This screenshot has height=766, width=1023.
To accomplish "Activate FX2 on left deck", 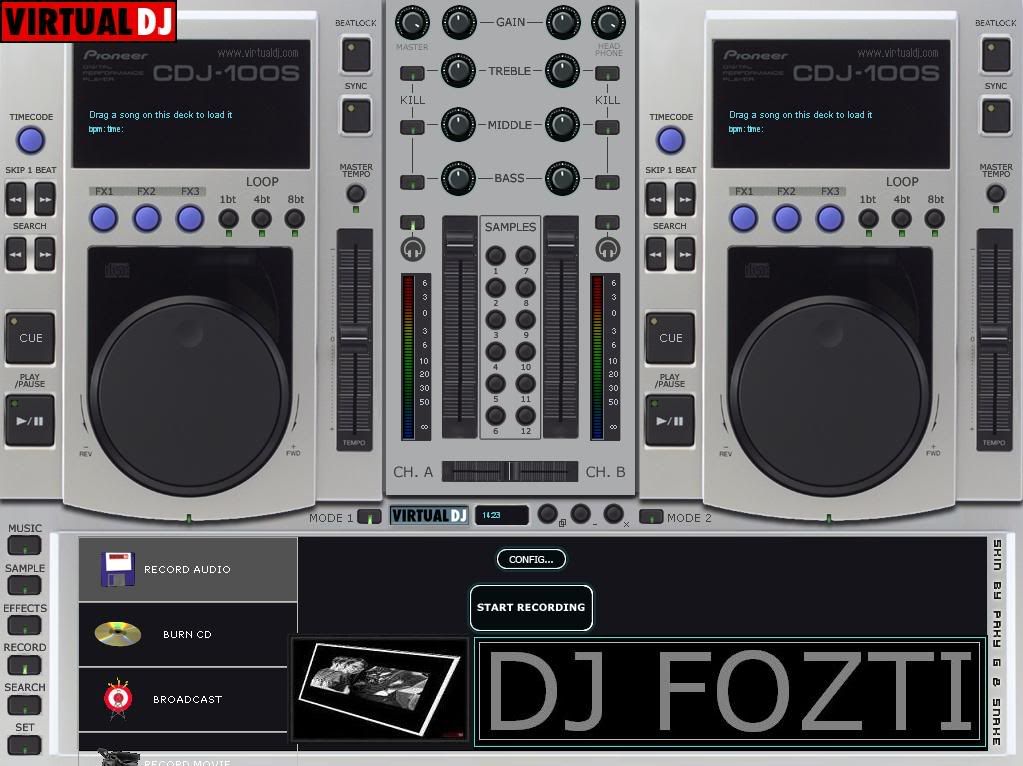I will click(x=147, y=219).
